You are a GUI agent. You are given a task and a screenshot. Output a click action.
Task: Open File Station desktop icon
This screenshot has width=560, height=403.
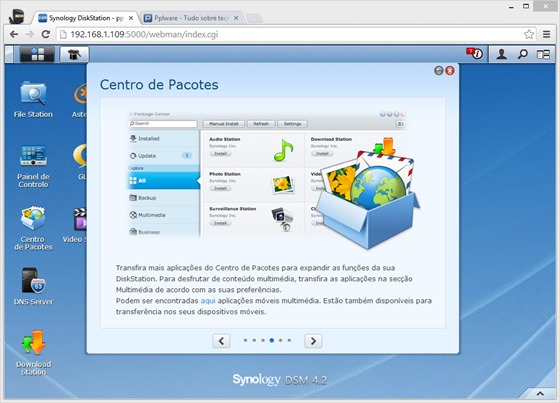point(33,100)
